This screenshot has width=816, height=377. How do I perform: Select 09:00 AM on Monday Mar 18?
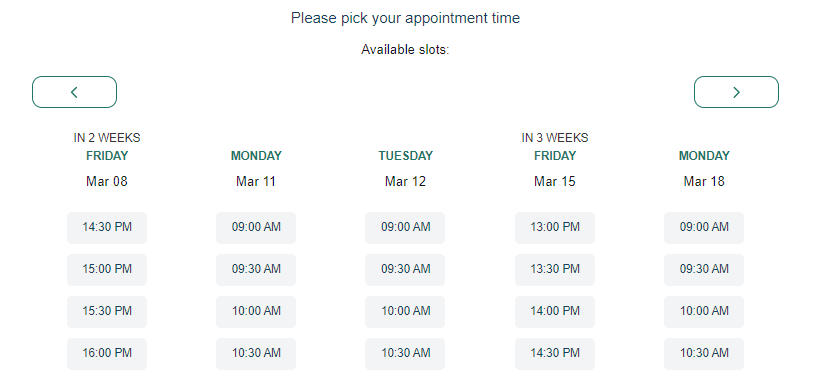pos(704,228)
